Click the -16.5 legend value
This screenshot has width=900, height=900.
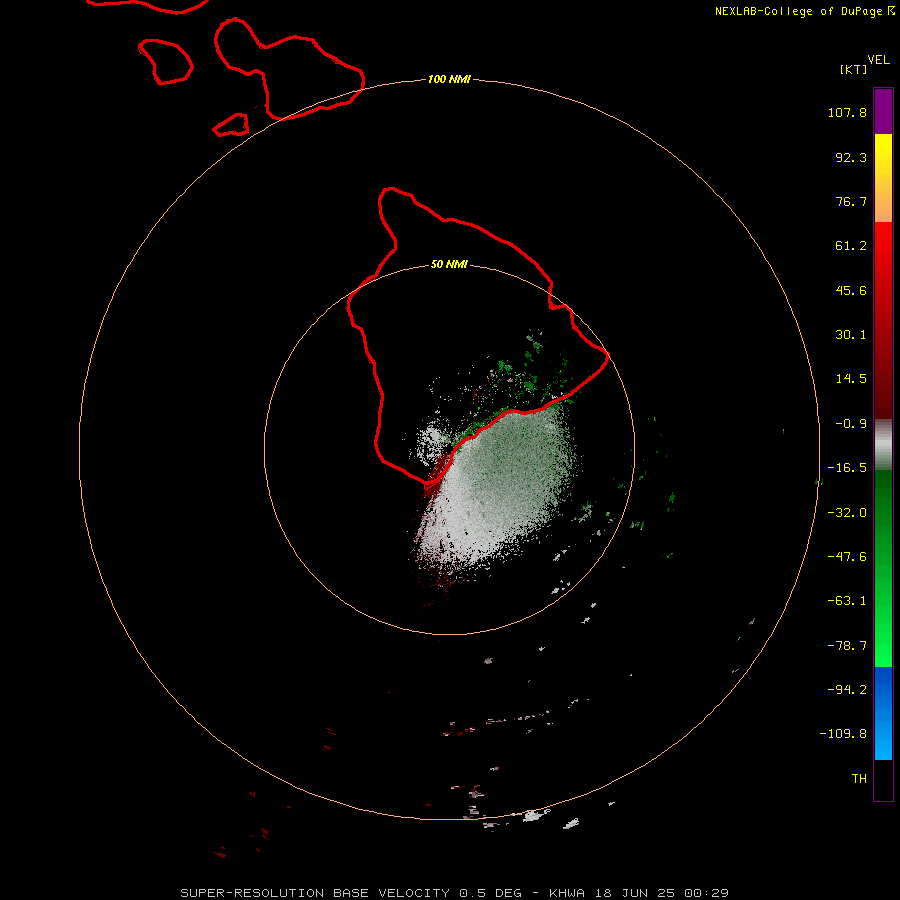click(x=847, y=468)
